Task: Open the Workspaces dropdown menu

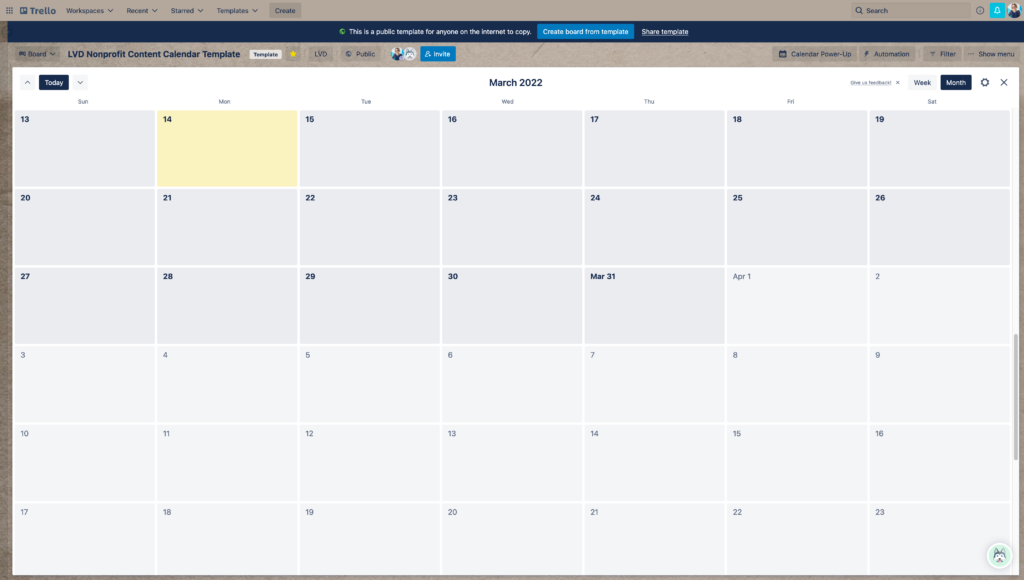Action: pyautogui.click(x=89, y=10)
